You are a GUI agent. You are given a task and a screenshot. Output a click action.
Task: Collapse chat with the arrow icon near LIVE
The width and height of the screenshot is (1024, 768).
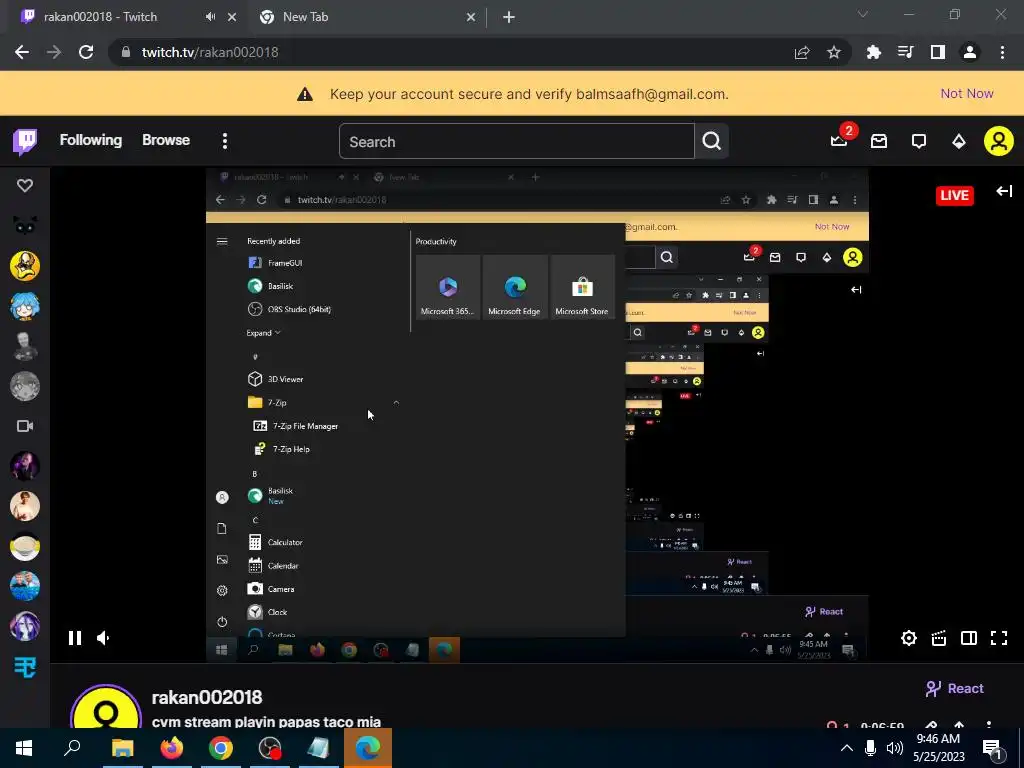coord(1004,191)
